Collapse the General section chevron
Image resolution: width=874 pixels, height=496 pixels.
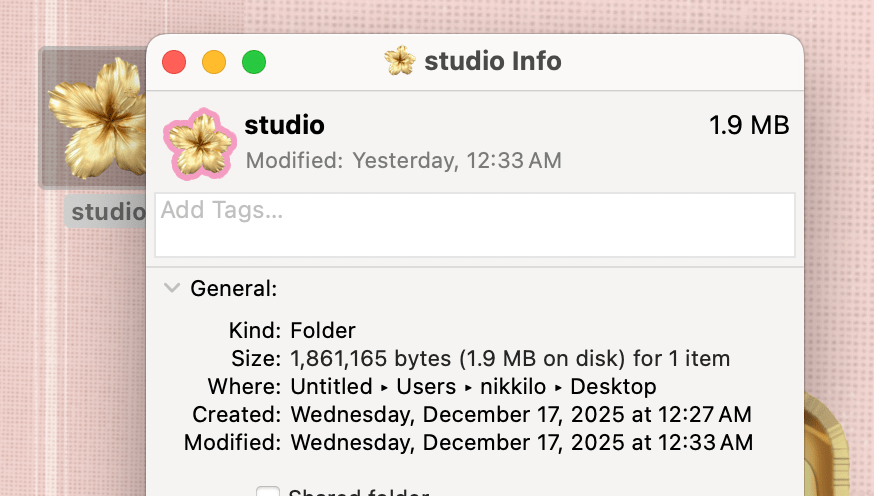pos(172,289)
